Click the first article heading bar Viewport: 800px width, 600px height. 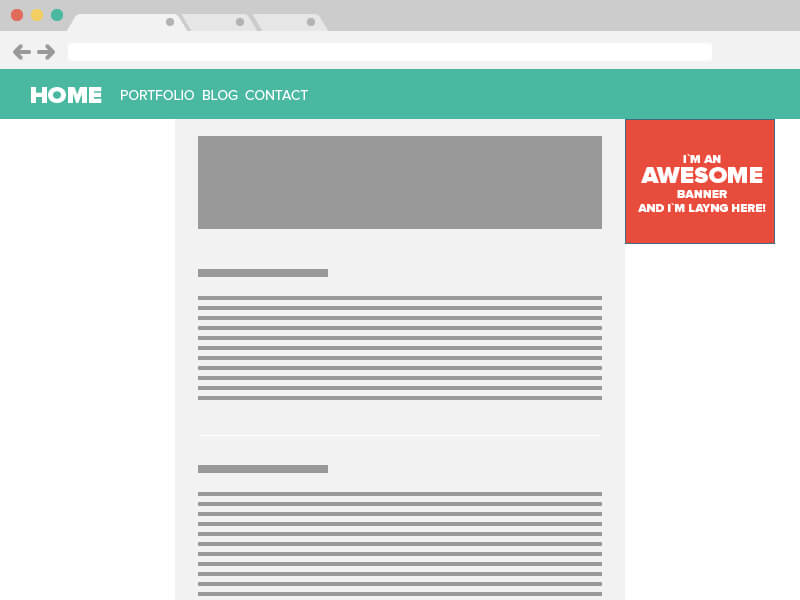click(263, 273)
